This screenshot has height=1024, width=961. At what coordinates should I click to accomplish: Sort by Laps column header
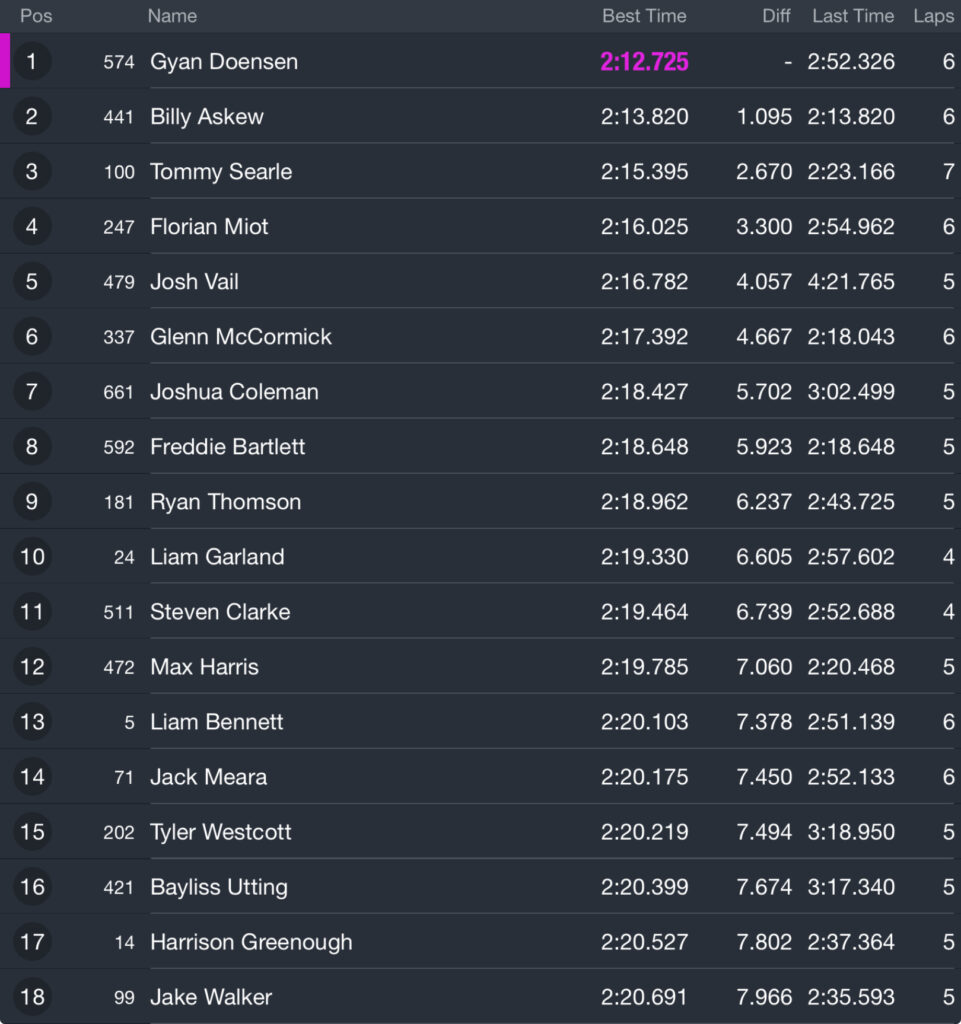(x=933, y=16)
